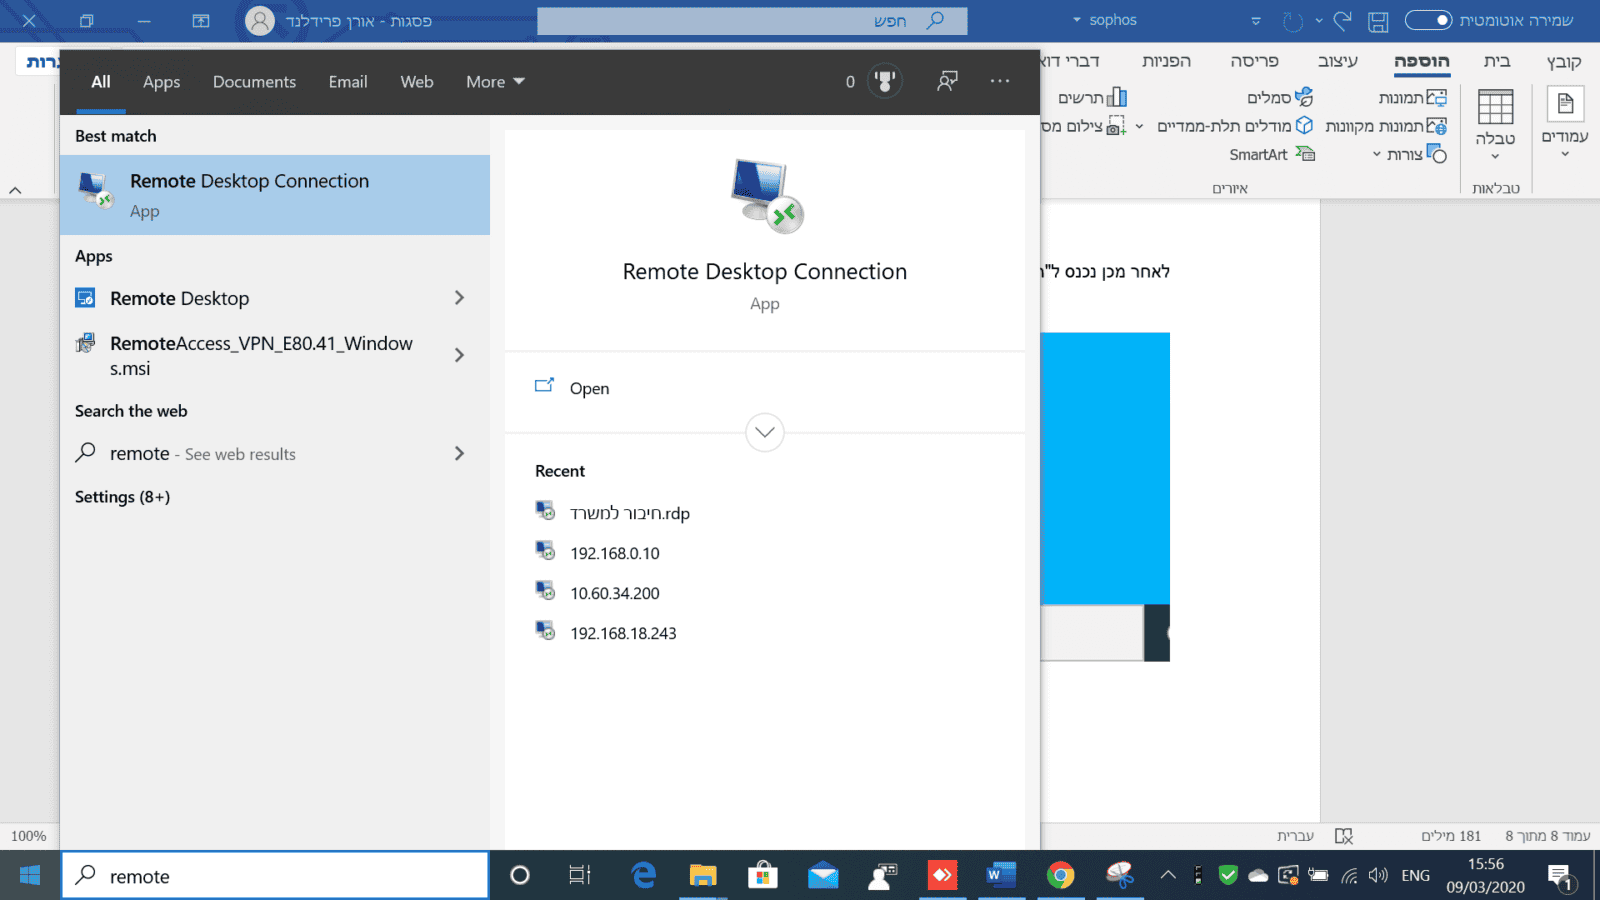Expand Remote Desktop app result arrow

[459, 298]
